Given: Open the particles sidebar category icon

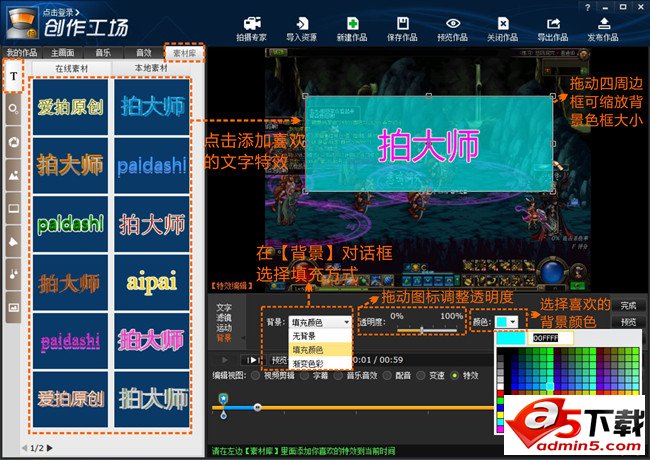Looking at the screenshot, I should point(13,274).
